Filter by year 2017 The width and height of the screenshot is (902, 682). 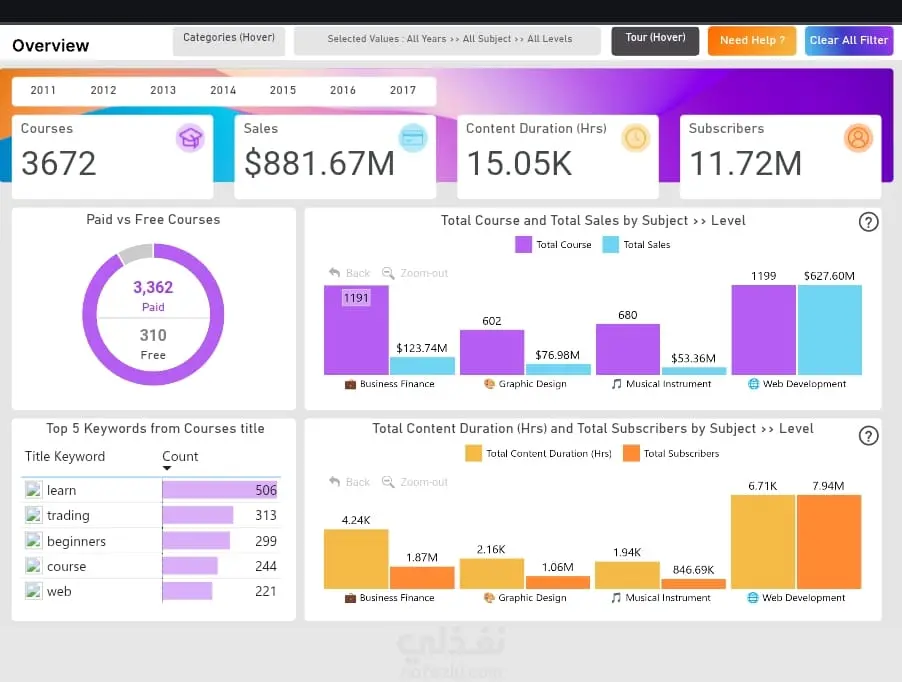(403, 90)
